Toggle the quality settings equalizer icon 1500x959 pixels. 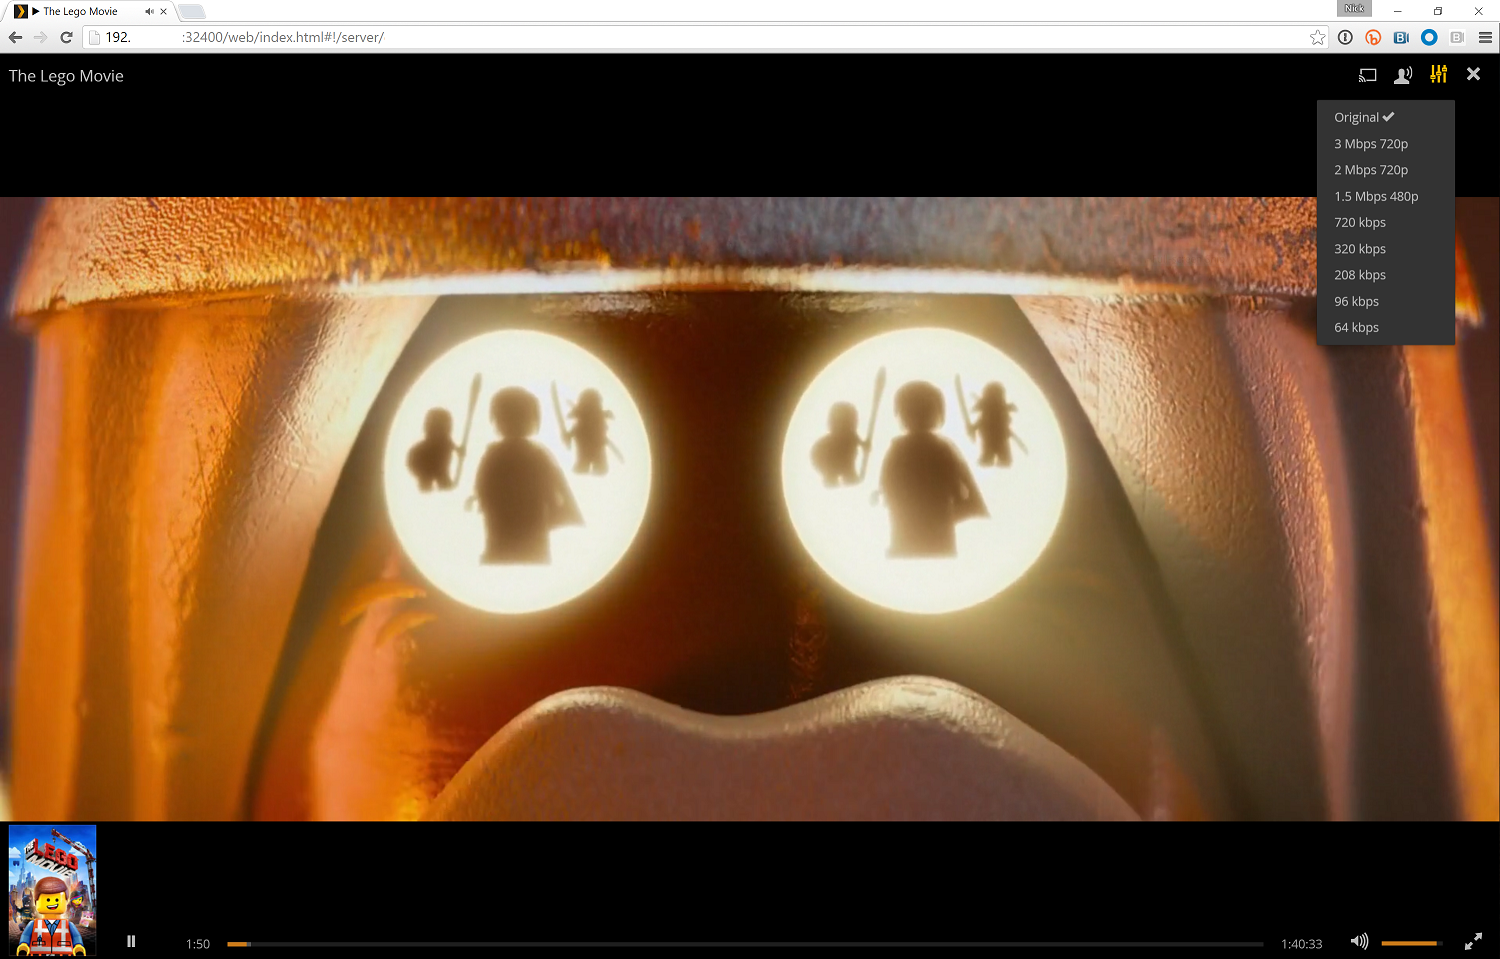[x=1438, y=74]
